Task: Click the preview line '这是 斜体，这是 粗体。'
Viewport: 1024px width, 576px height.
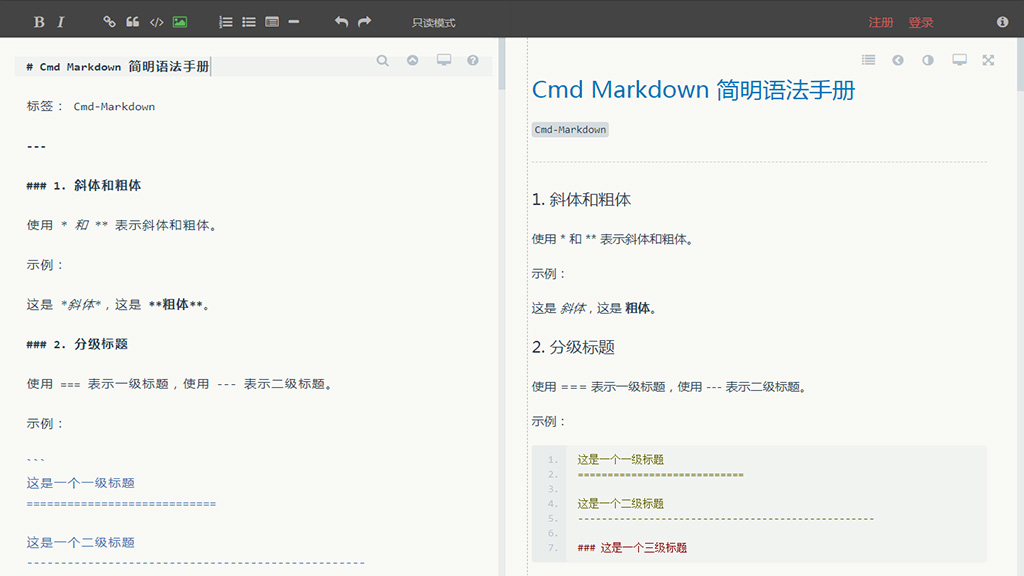Action: pyautogui.click(x=594, y=308)
